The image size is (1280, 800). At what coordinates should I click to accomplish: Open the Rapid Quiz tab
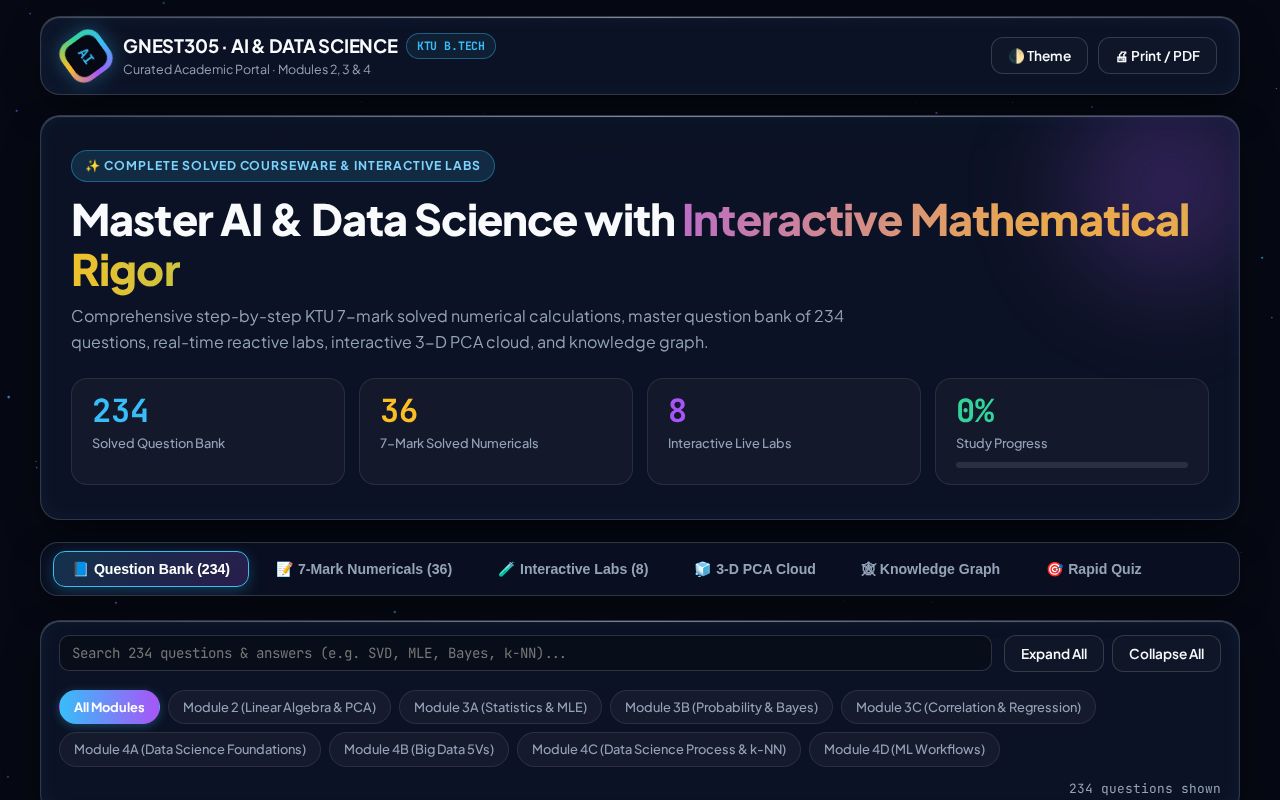1094,569
